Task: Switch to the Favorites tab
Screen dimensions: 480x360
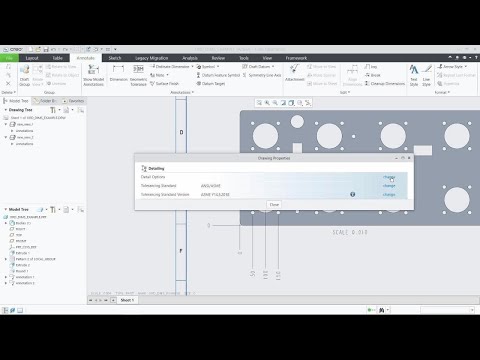Action: point(73,101)
